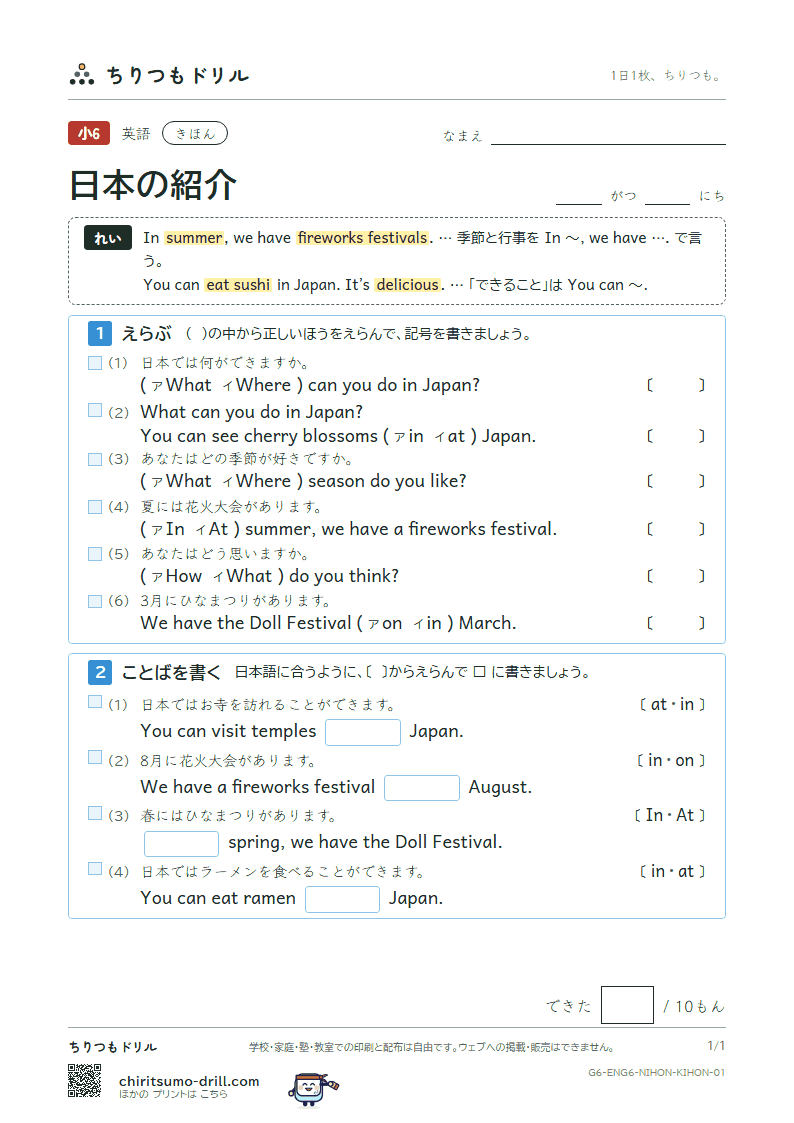This screenshot has height=1123, width=794.
Task: Check the box beside 'What can you do in Japan?'
Action: [95, 410]
